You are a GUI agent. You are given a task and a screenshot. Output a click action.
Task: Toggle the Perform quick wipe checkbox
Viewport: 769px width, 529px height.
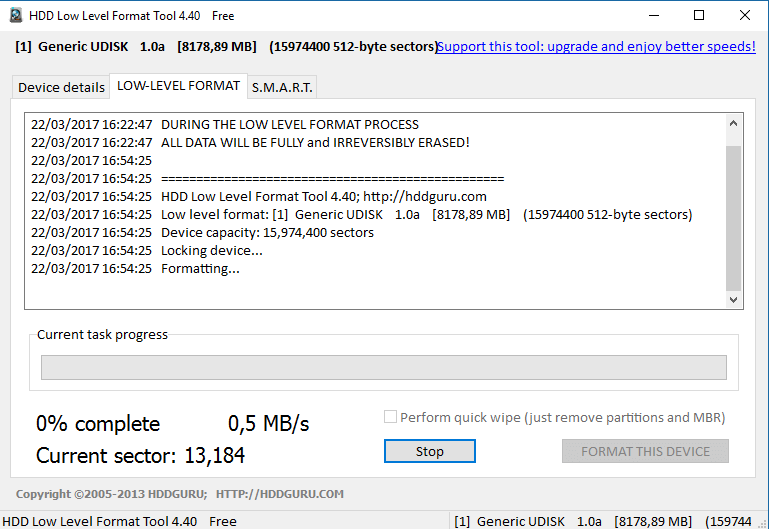click(390, 417)
